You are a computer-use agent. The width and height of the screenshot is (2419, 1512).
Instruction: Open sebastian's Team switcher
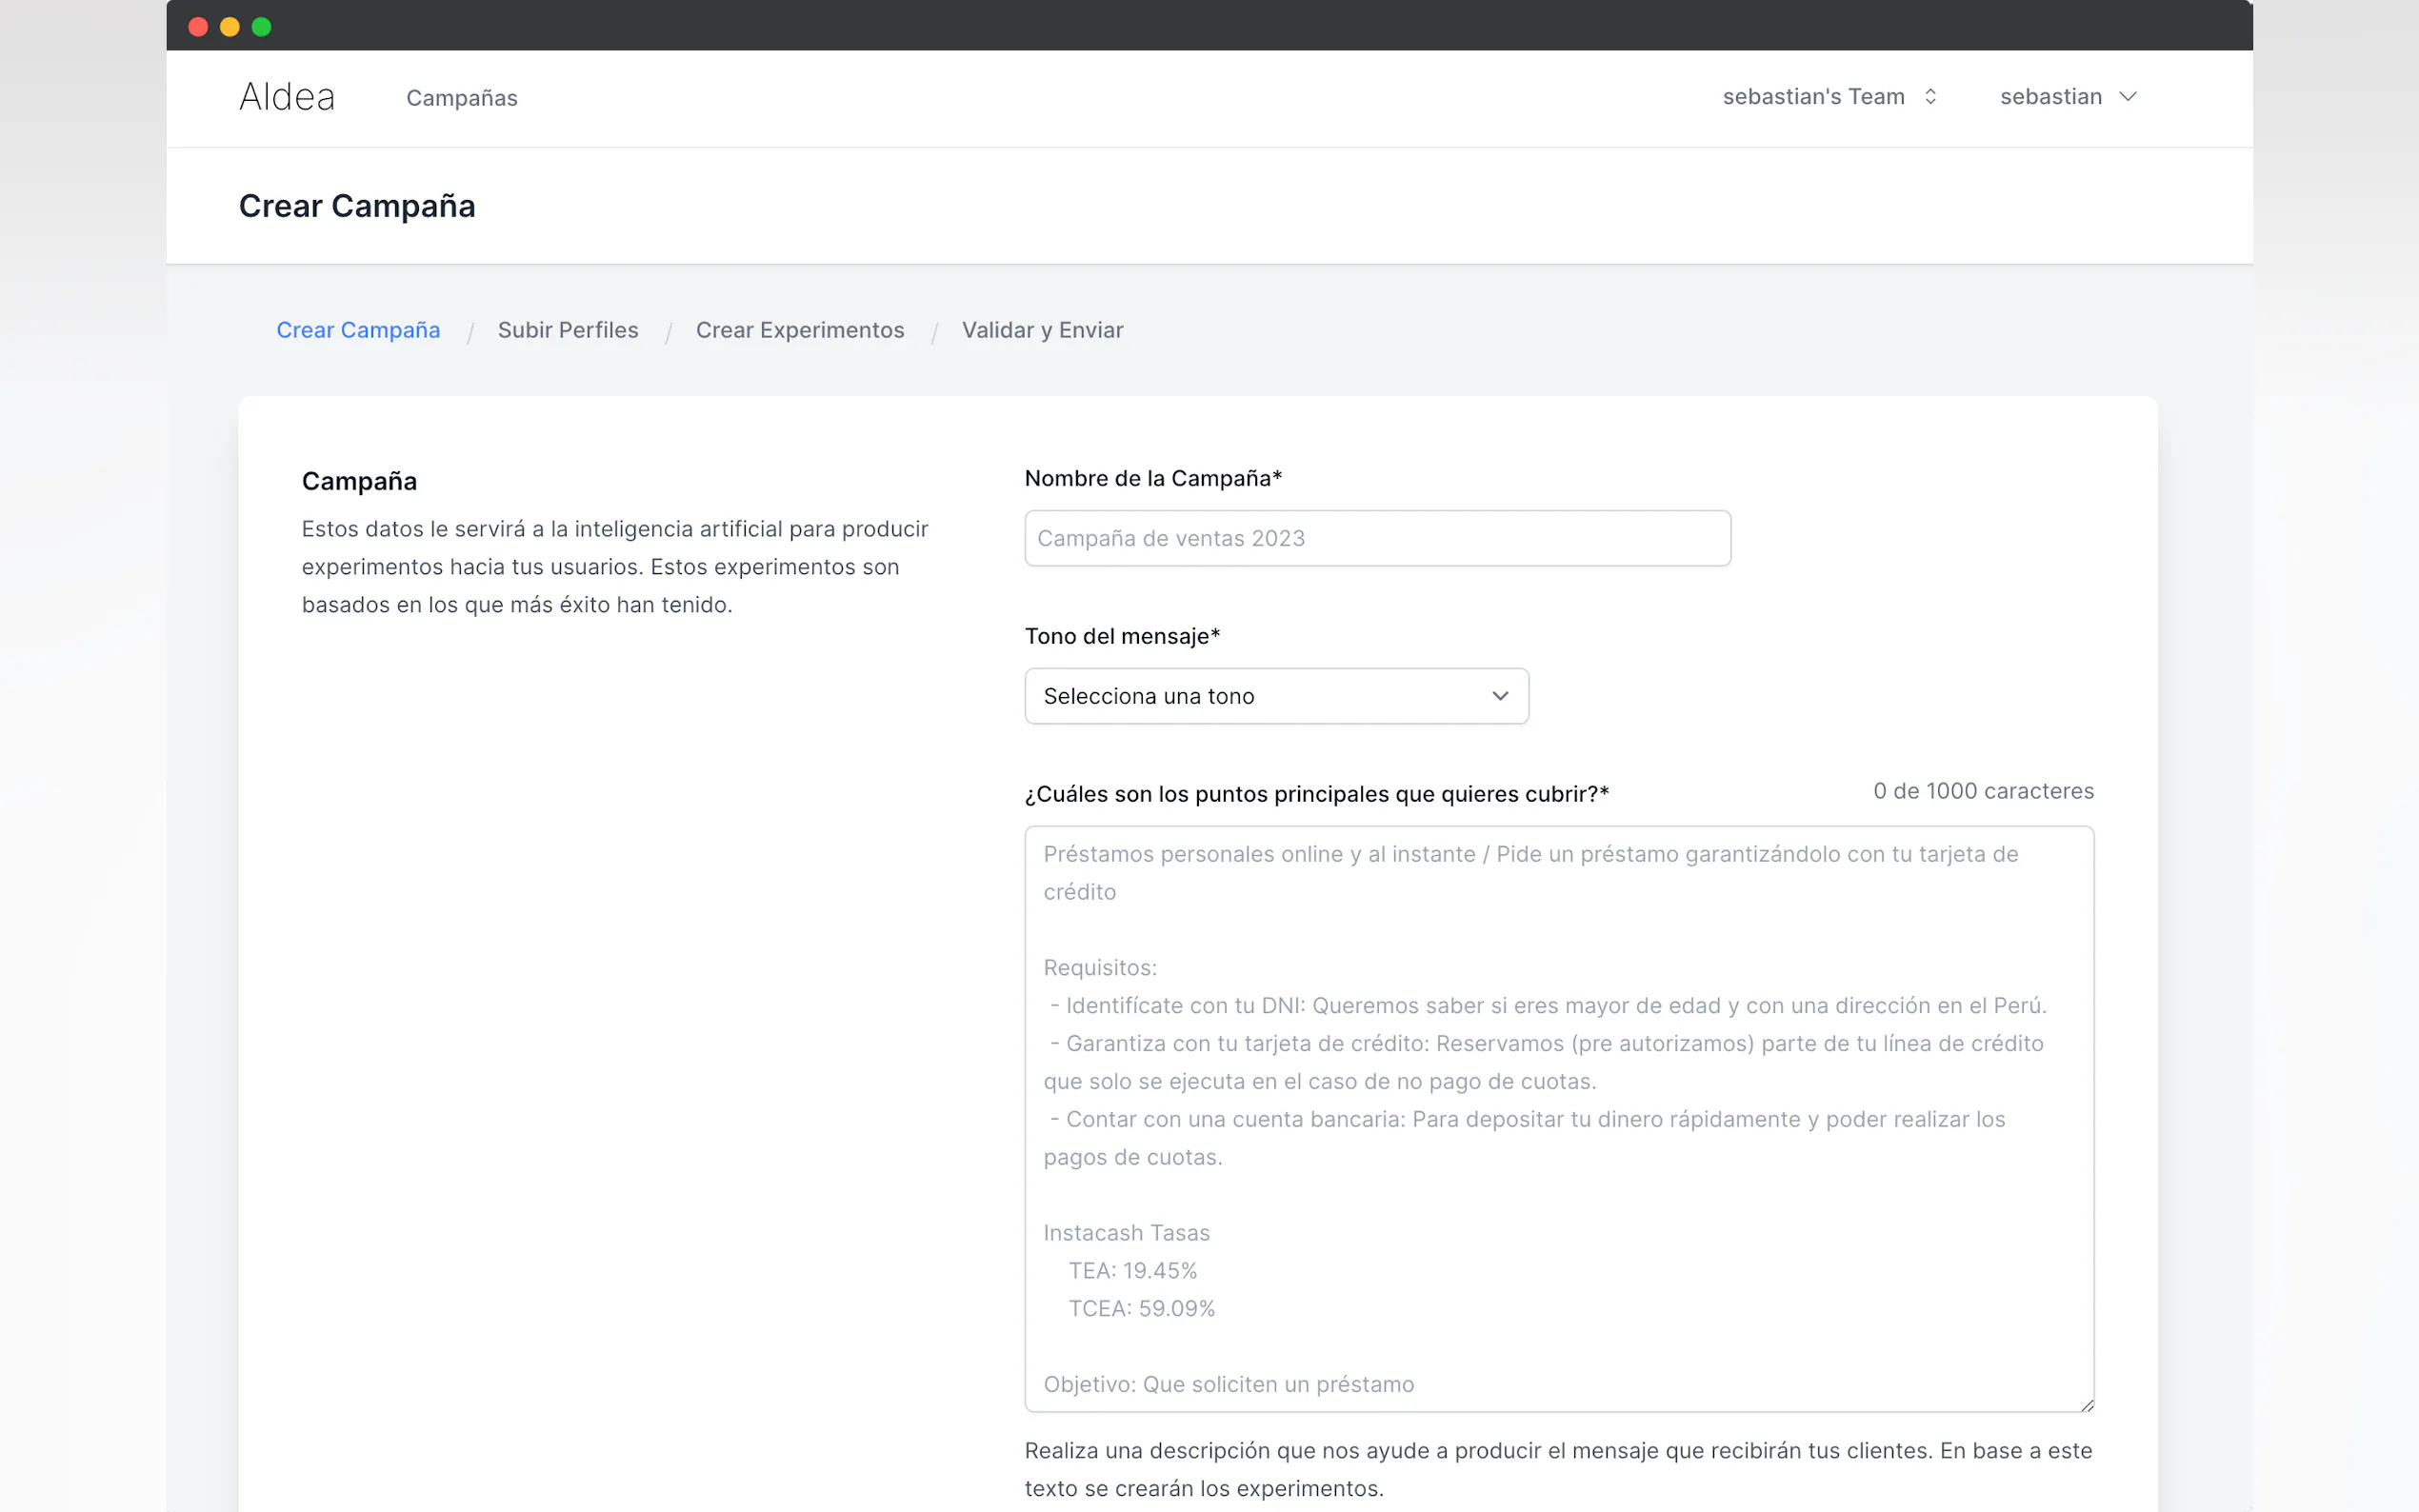pyautogui.click(x=1812, y=97)
